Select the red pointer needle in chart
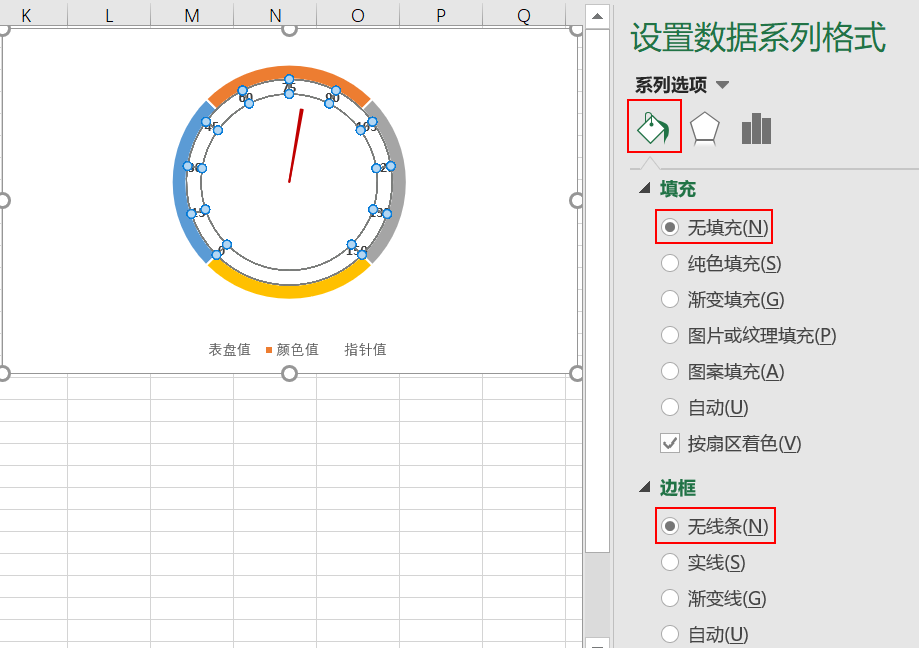919x648 pixels. tap(295, 146)
